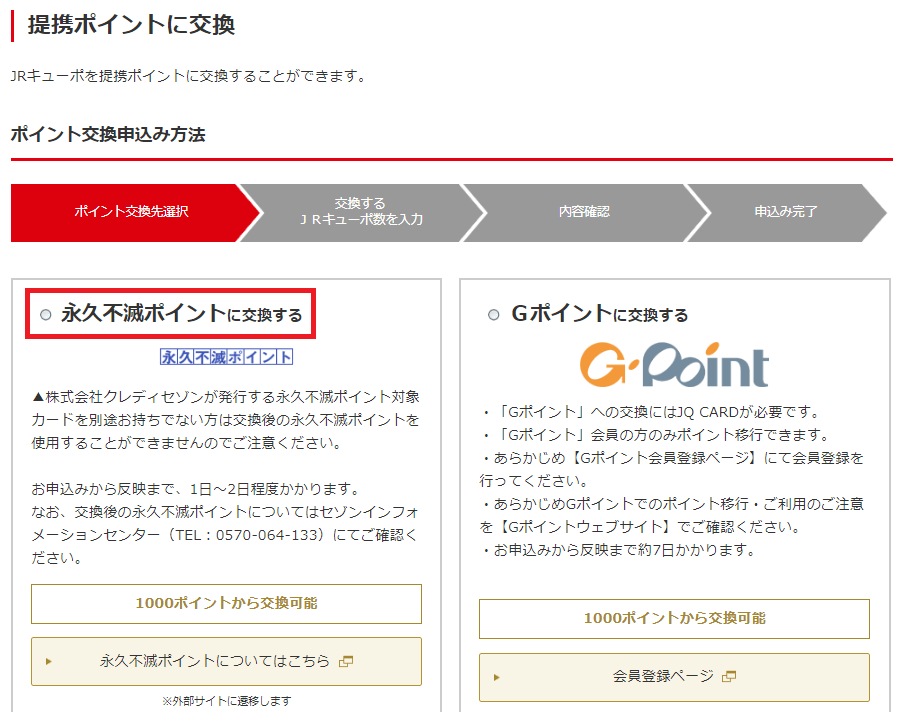This screenshot has width=904, height=712.
Task: Go to the ポイント交換先選択 step
Action: coord(131,212)
